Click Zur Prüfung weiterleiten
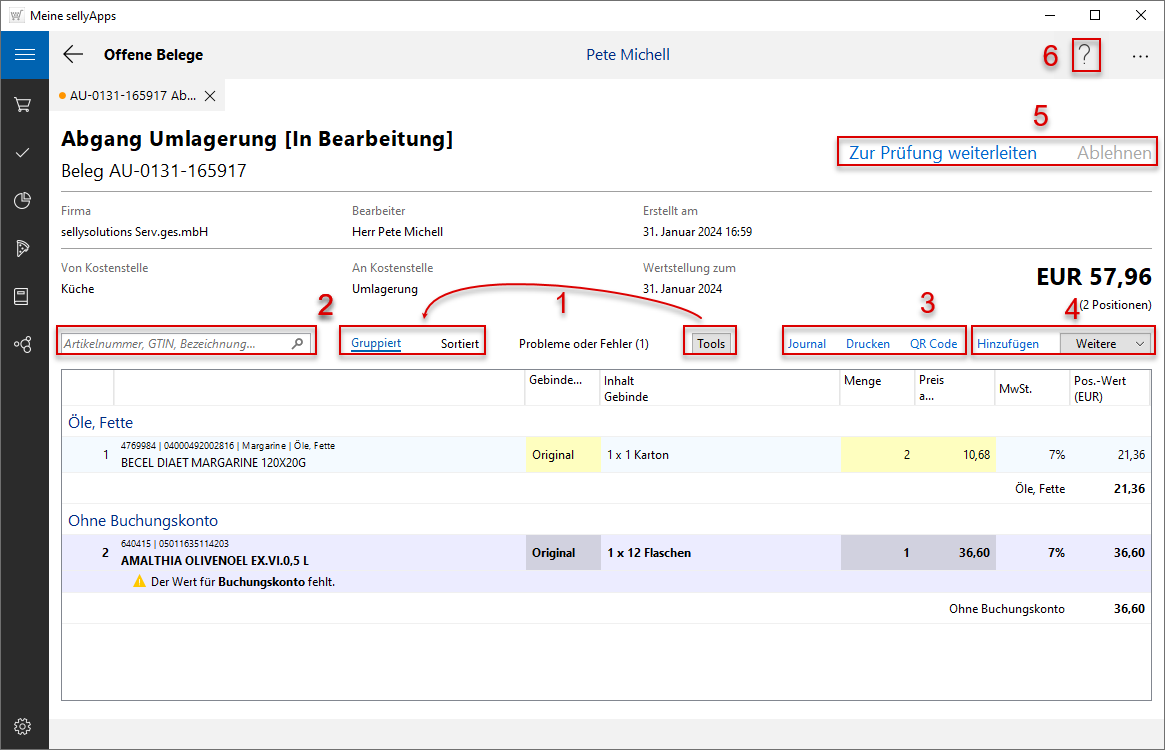Viewport: 1165px width, 750px height. [942, 153]
